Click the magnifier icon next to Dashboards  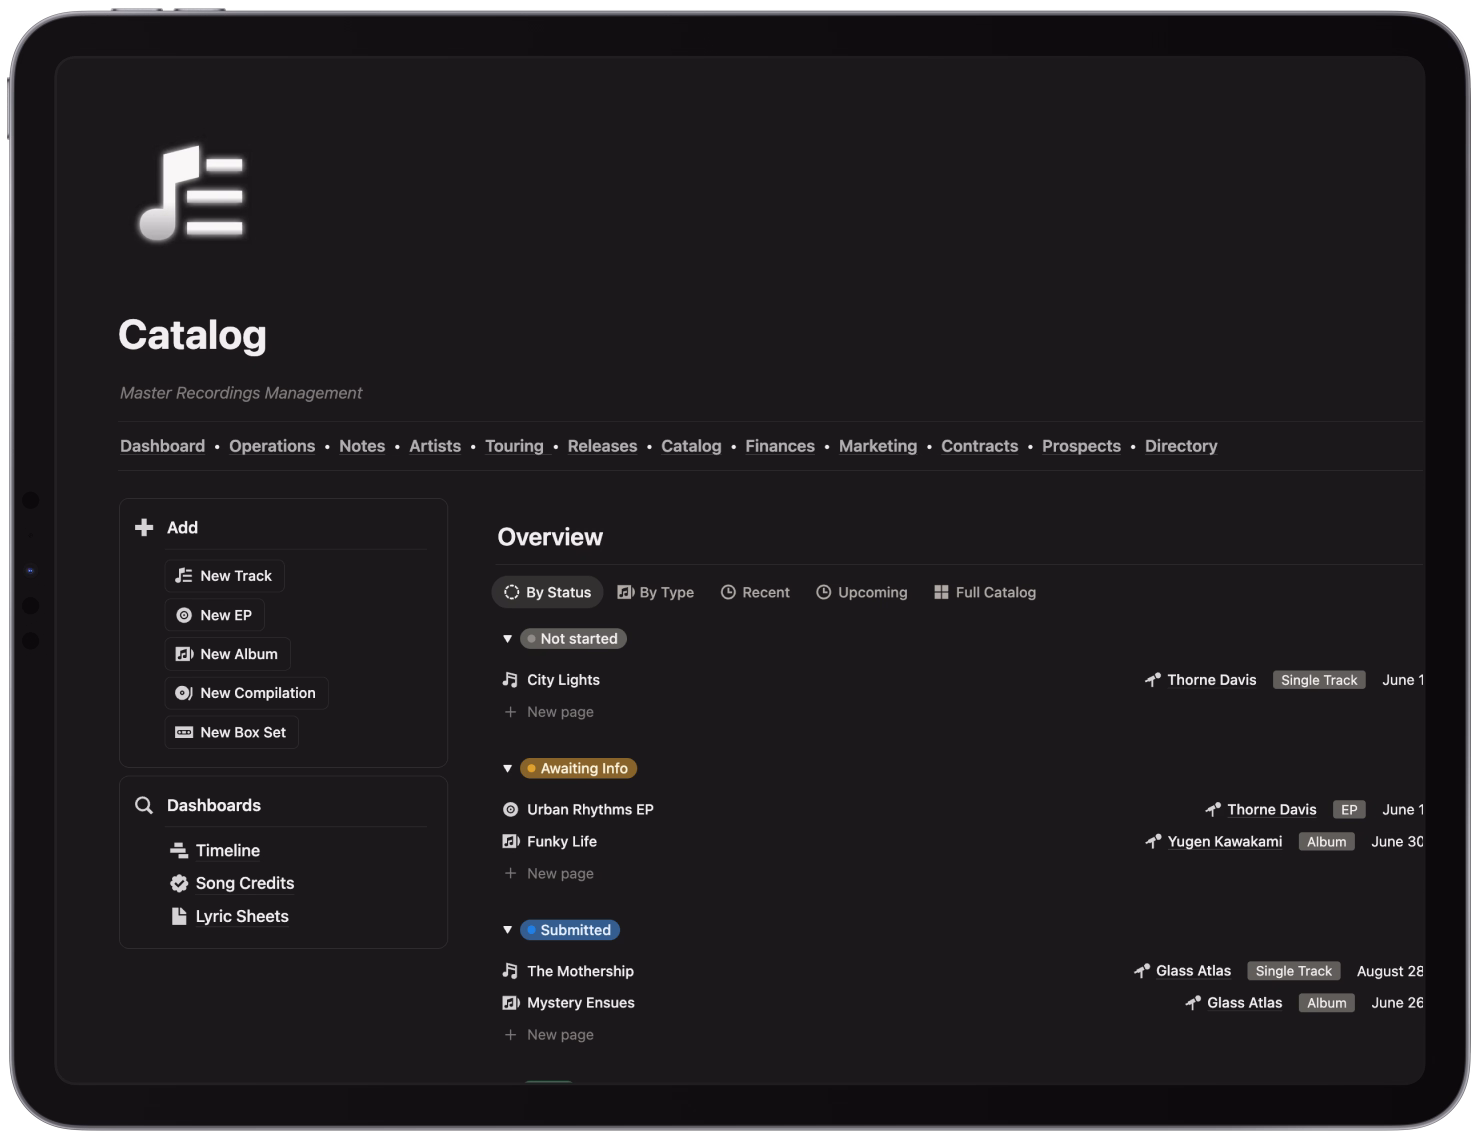tap(144, 805)
